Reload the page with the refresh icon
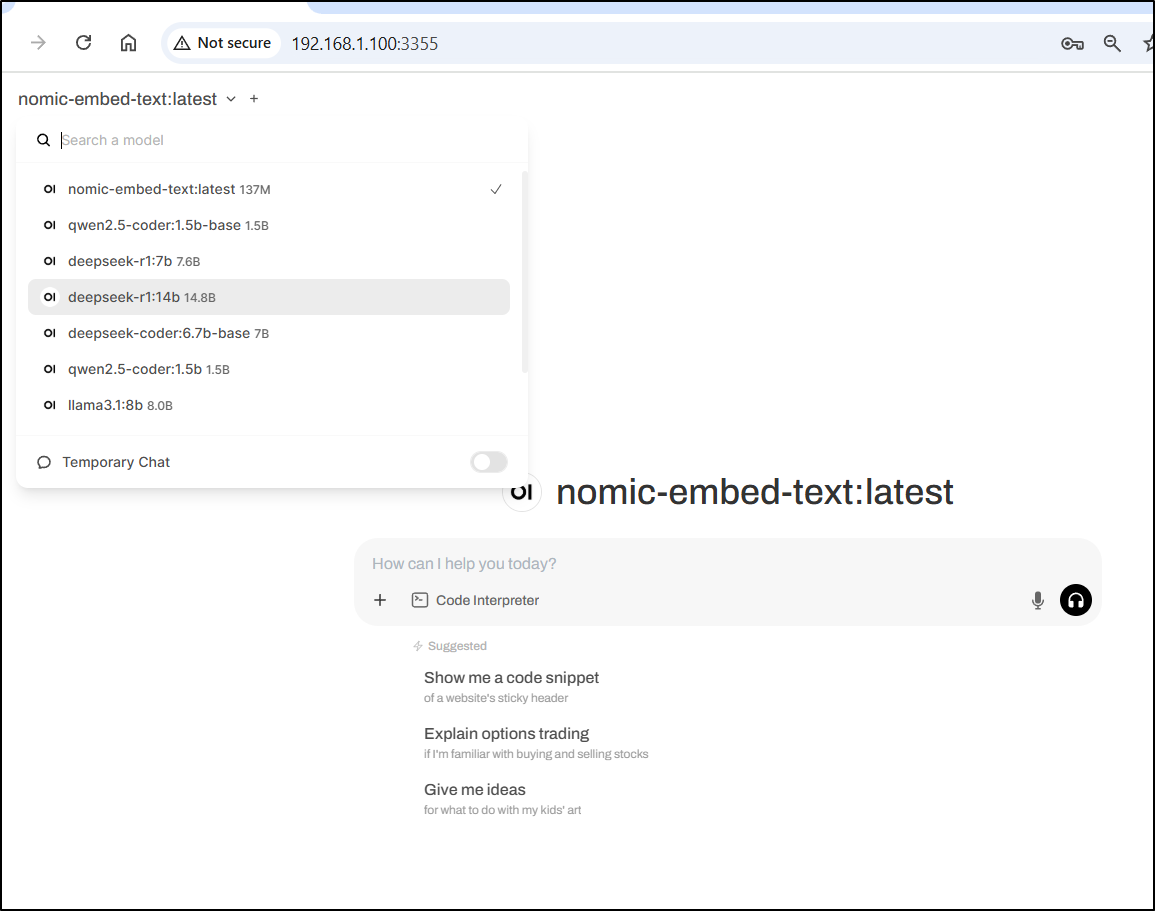The height and width of the screenshot is (911, 1155). click(83, 43)
